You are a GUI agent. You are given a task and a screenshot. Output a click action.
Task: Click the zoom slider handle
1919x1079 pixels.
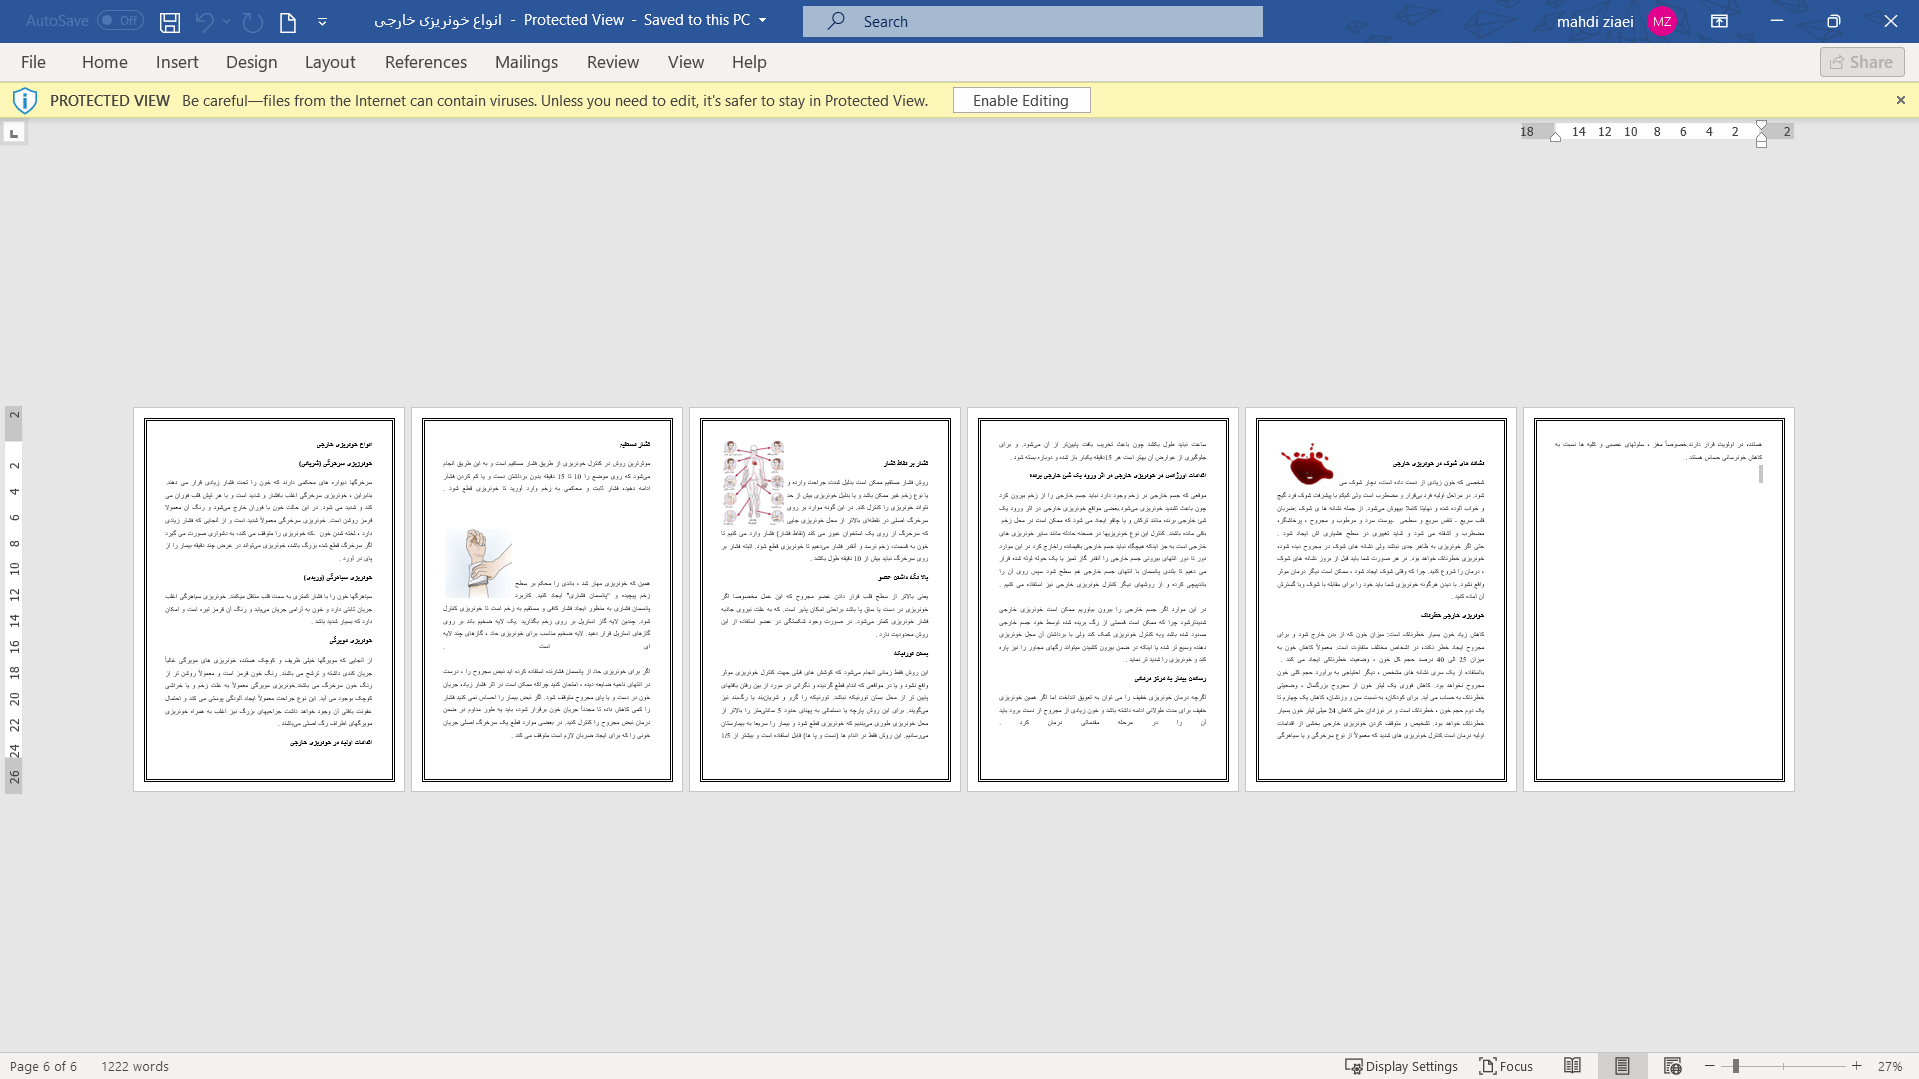[1736, 1066]
